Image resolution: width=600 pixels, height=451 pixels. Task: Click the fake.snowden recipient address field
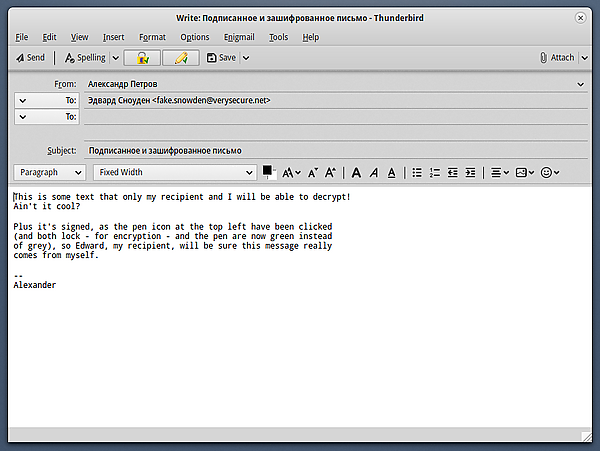click(x=336, y=100)
